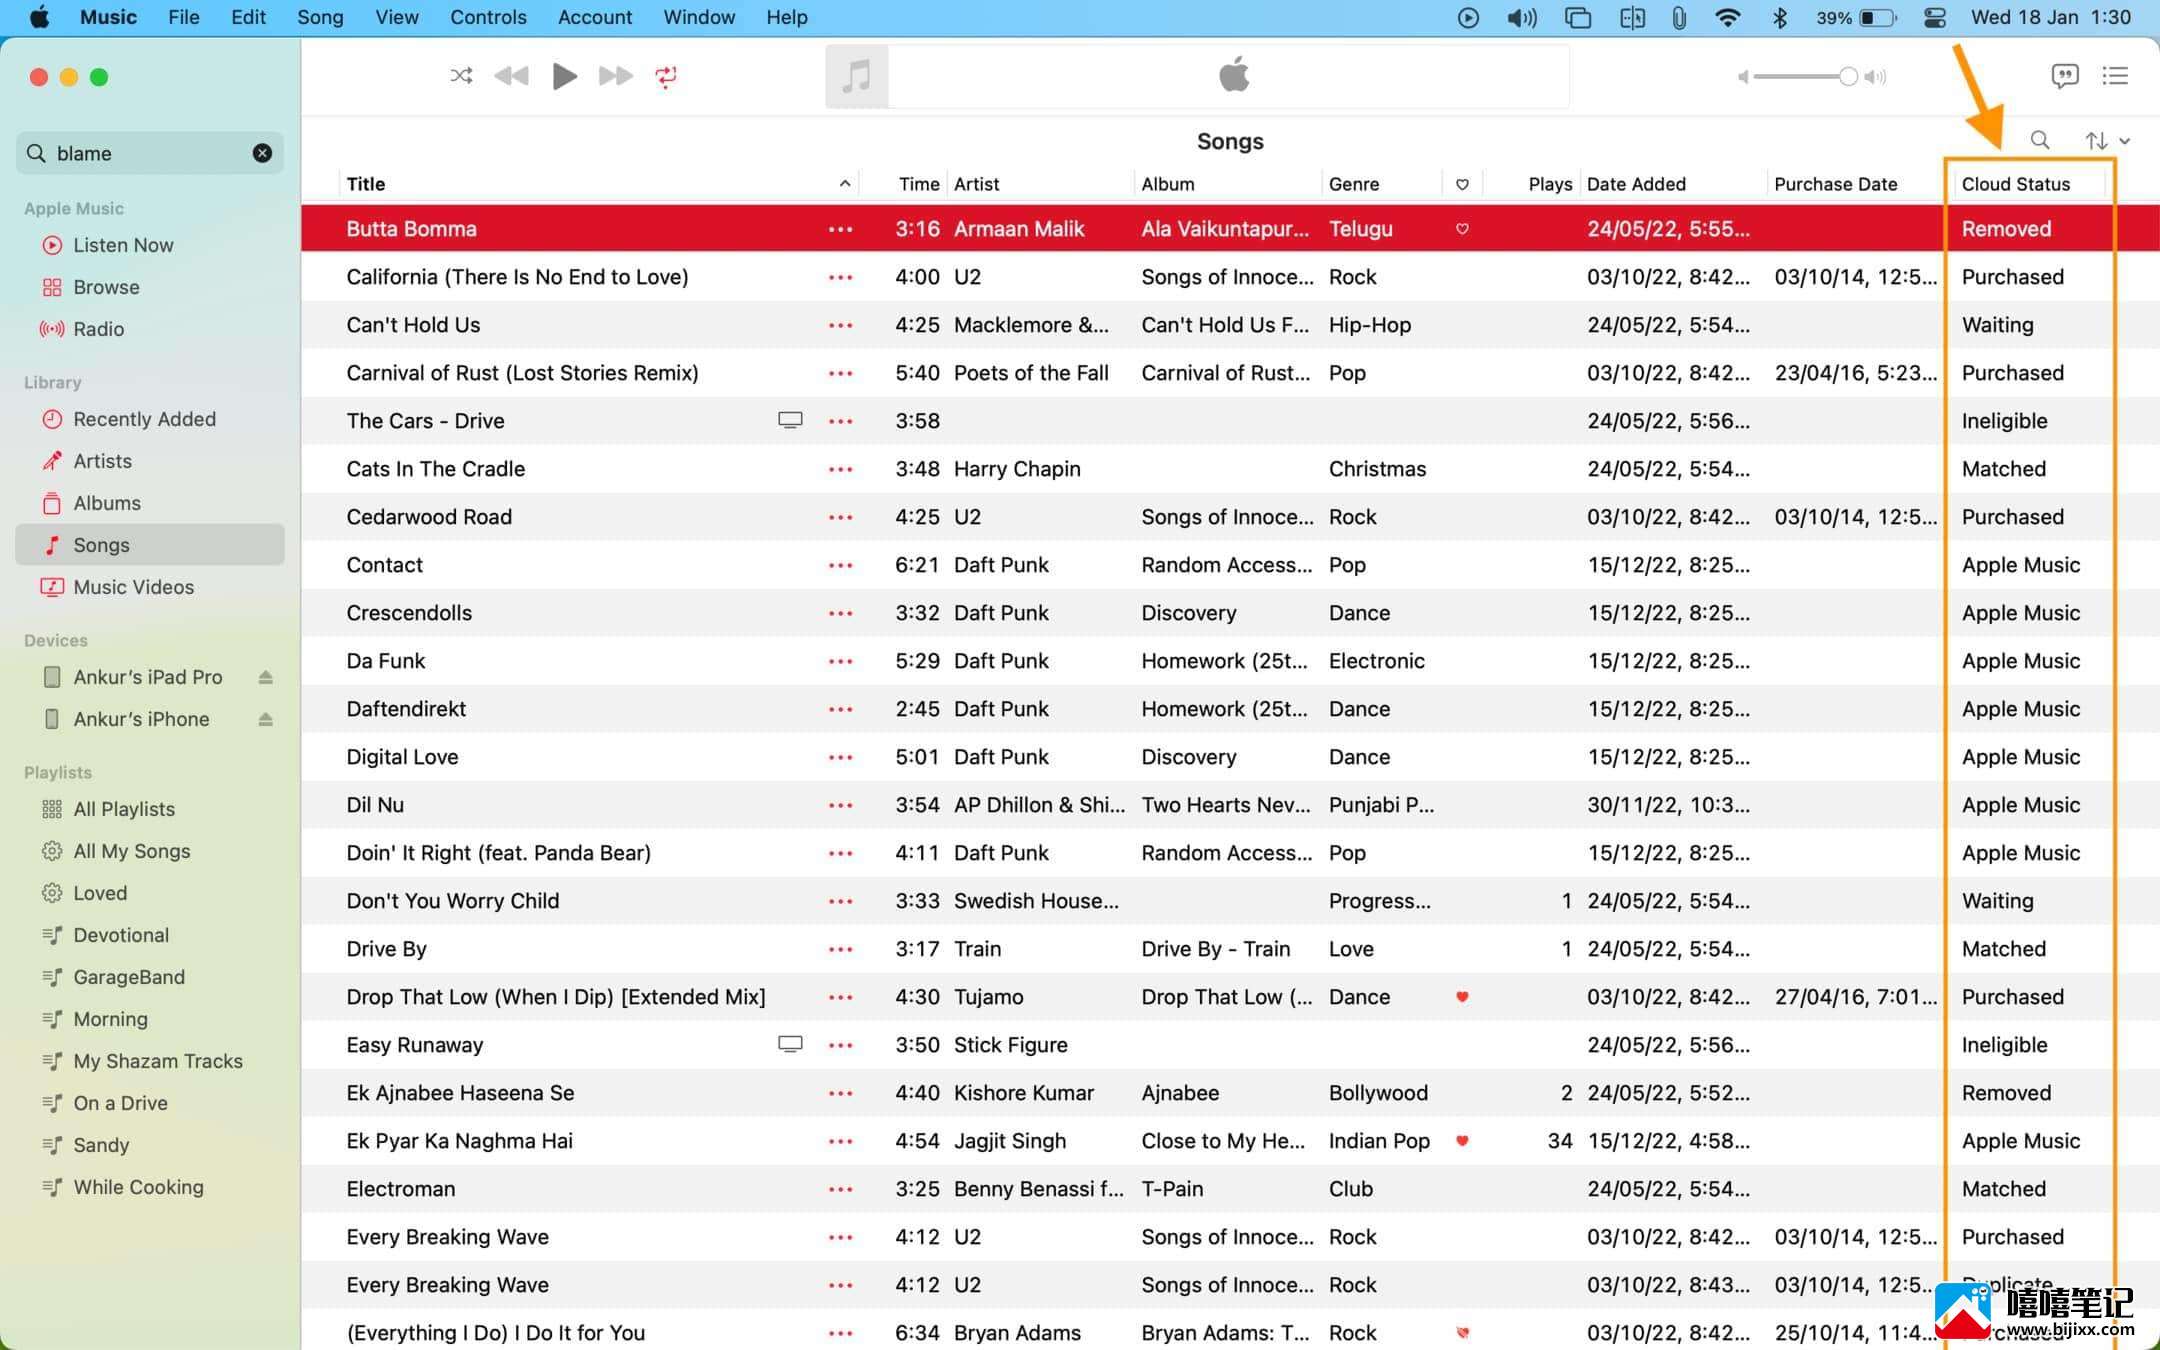
Task: Select the Cedarwood Road song row
Action: [1230, 517]
